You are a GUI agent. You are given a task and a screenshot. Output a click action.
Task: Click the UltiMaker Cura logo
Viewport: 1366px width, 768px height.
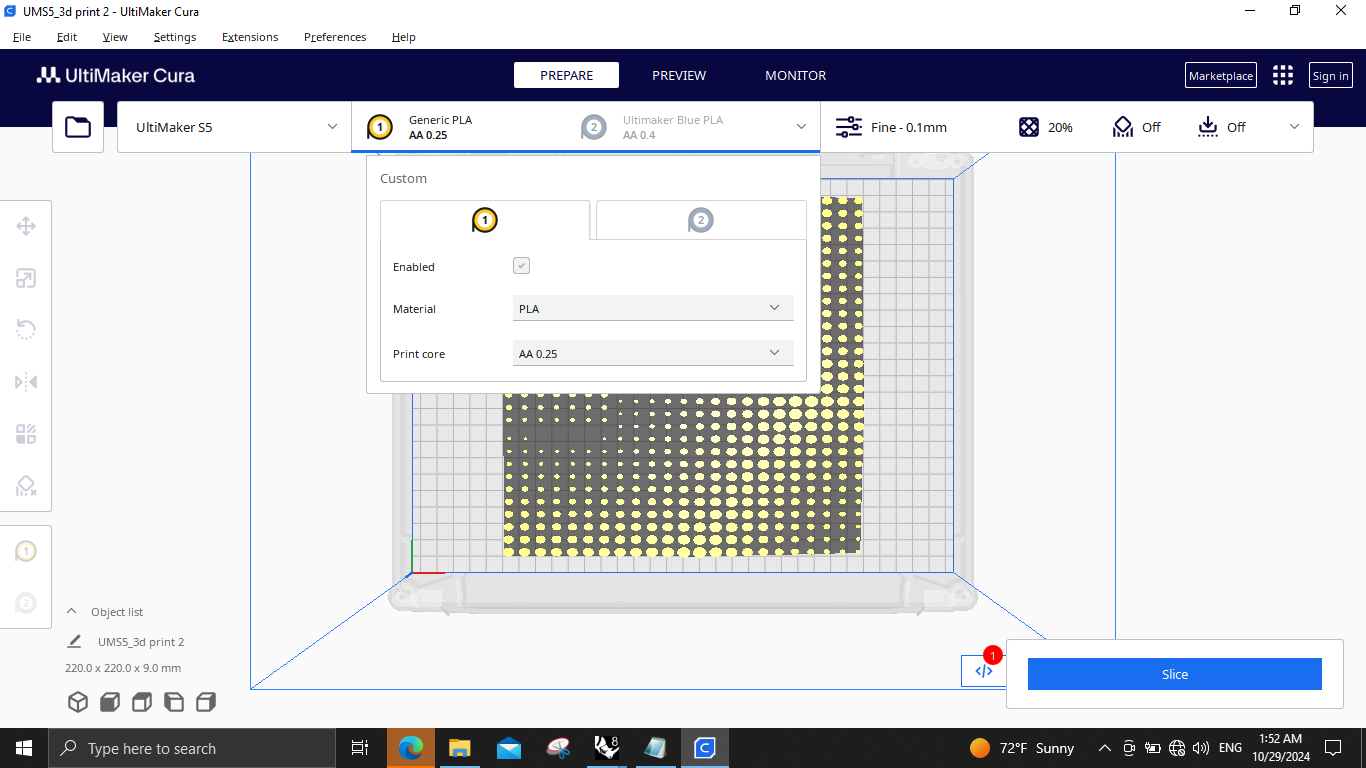(116, 76)
